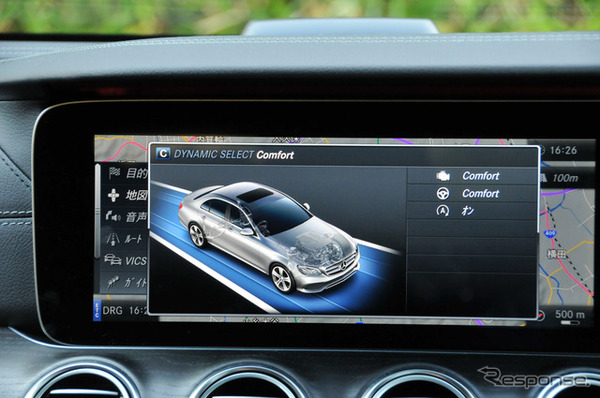This screenshot has height=398, width=600.
Task: Click the 16:26 clock display
Action: coord(563,150)
